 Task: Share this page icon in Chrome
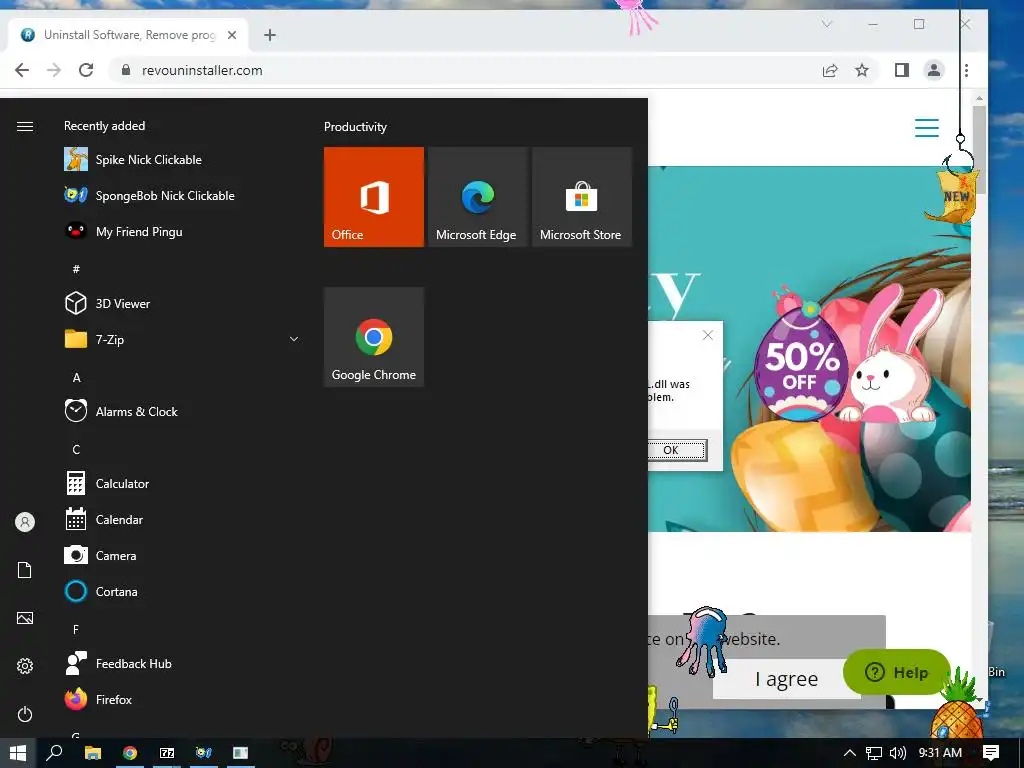click(x=830, y=70)
